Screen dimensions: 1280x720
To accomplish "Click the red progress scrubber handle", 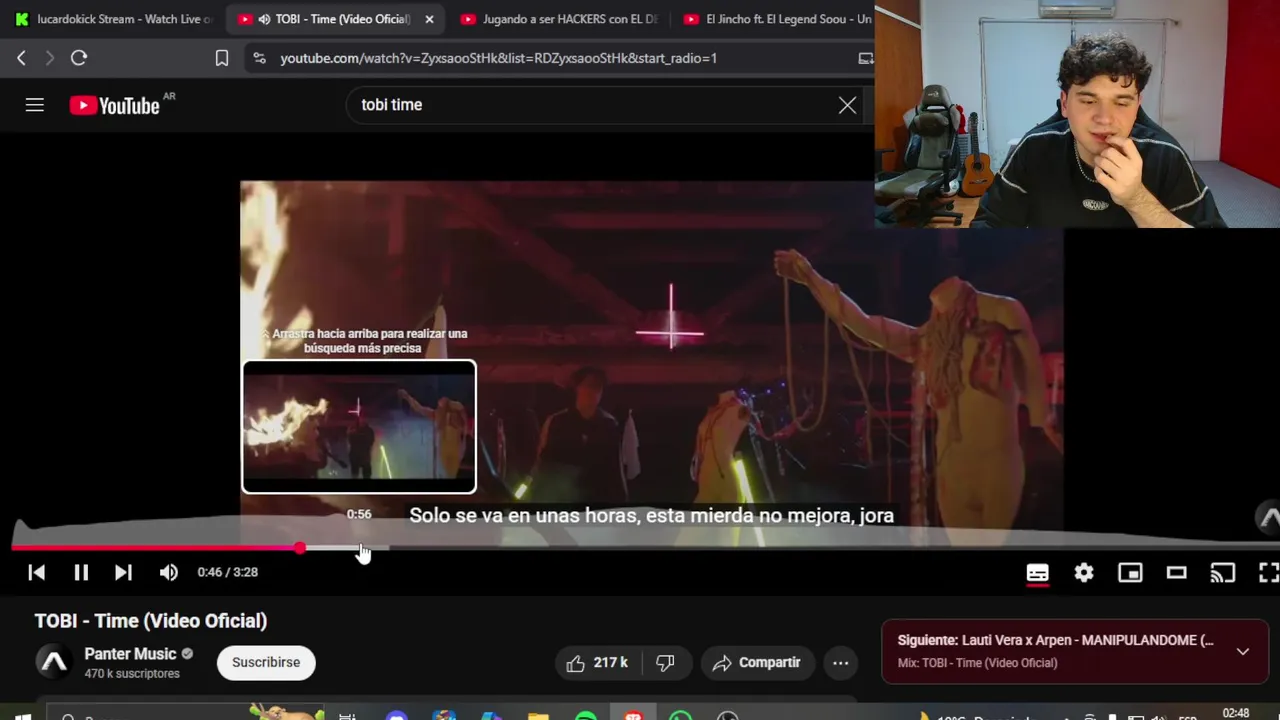I will pos(300,547).
